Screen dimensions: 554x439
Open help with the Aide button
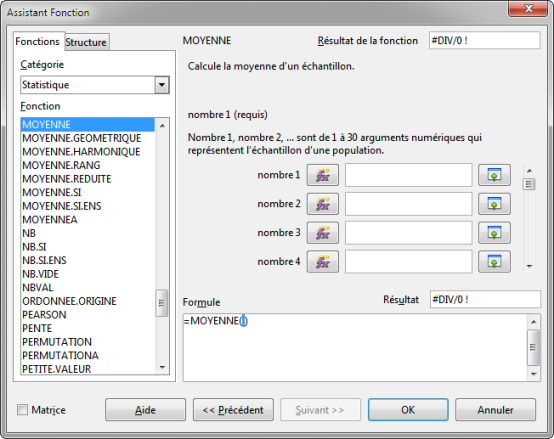145,410
